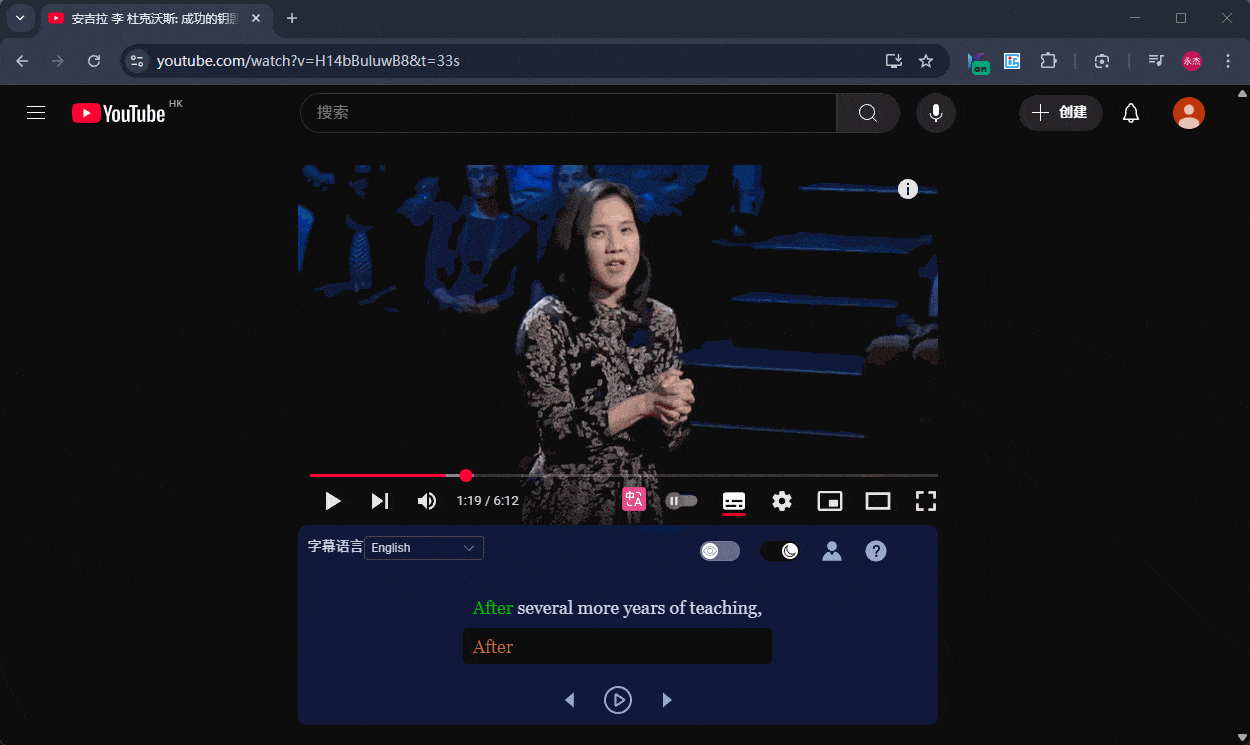This screenshot has width=1250, height=745.
Task: Click the YouTube settings gear icon
Action: tap(782, 501)
